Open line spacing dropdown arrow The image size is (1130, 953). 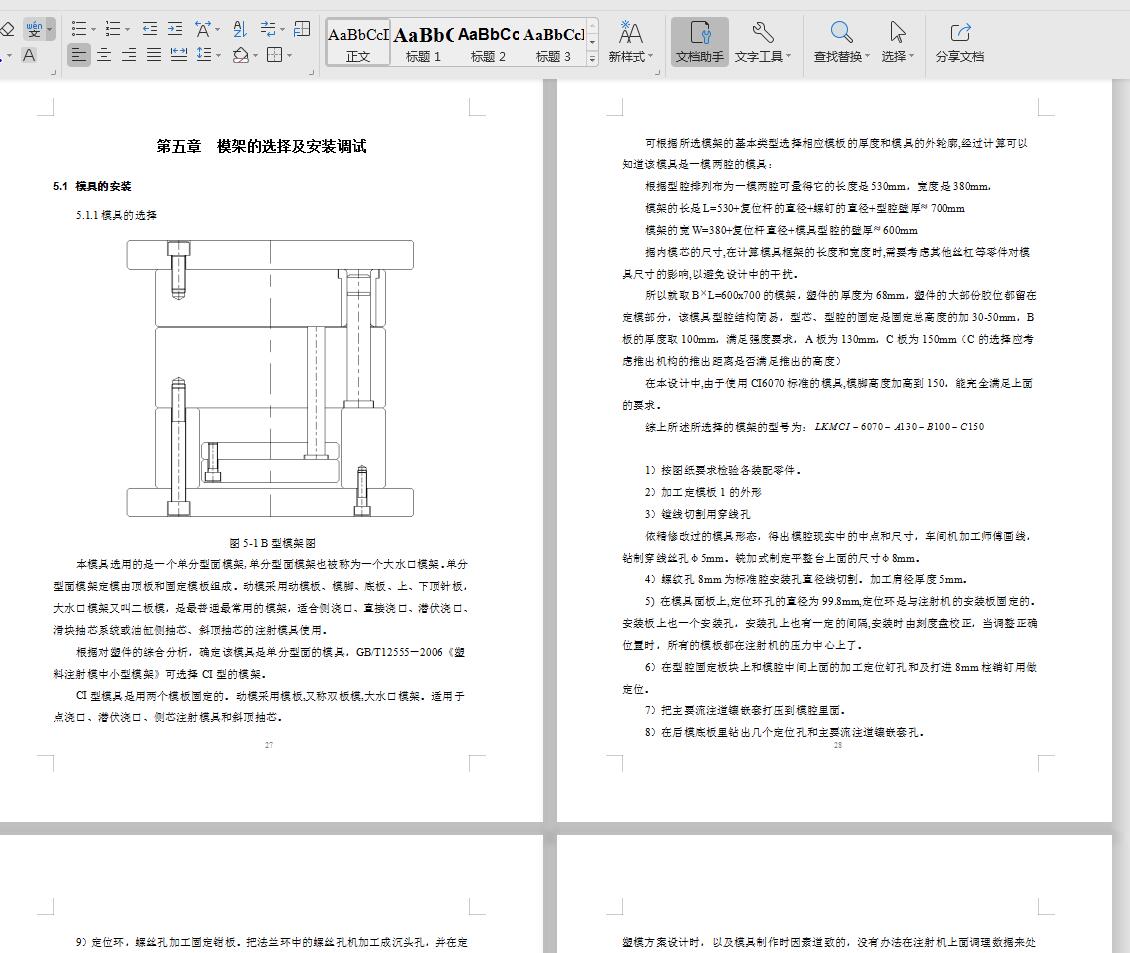click(x=218, y=55)
